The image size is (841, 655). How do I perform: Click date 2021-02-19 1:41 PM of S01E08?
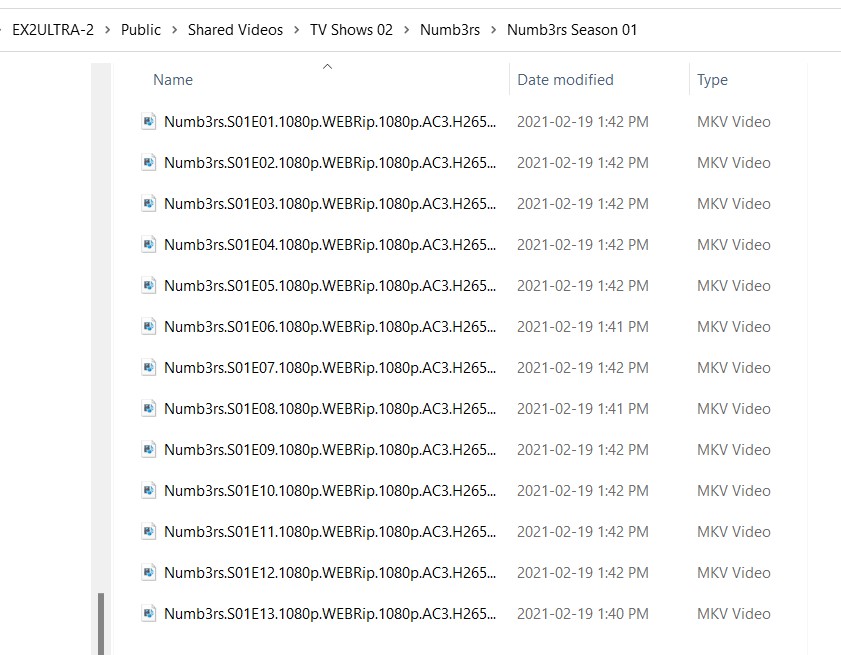click(582, 409)
